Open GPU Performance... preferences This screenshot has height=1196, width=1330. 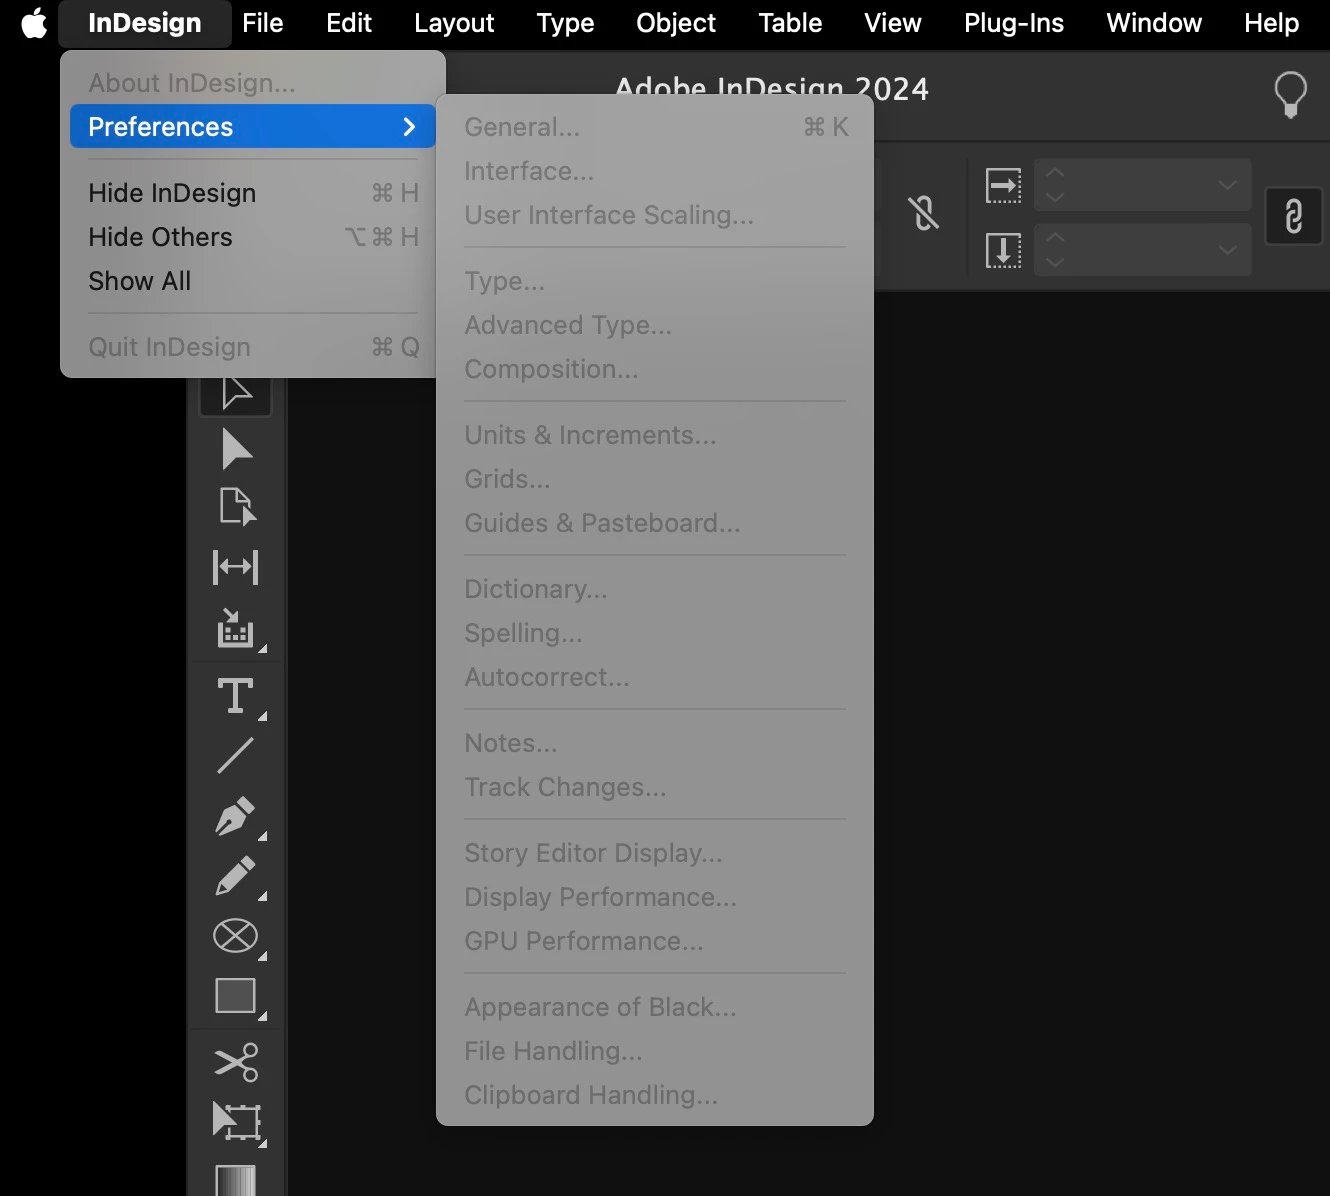655,941
